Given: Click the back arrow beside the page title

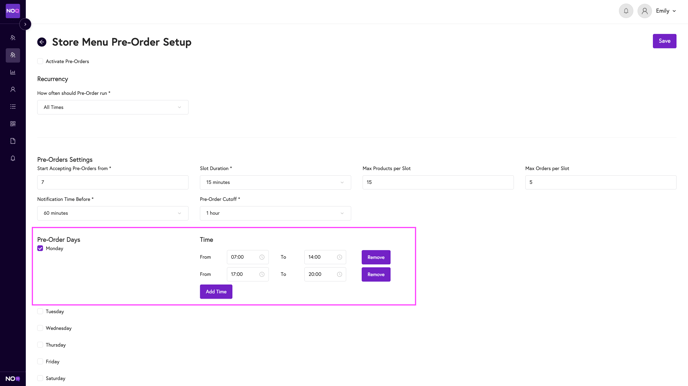Looking at the screenshot, I should pyautogui.click(x=42, y=42).
